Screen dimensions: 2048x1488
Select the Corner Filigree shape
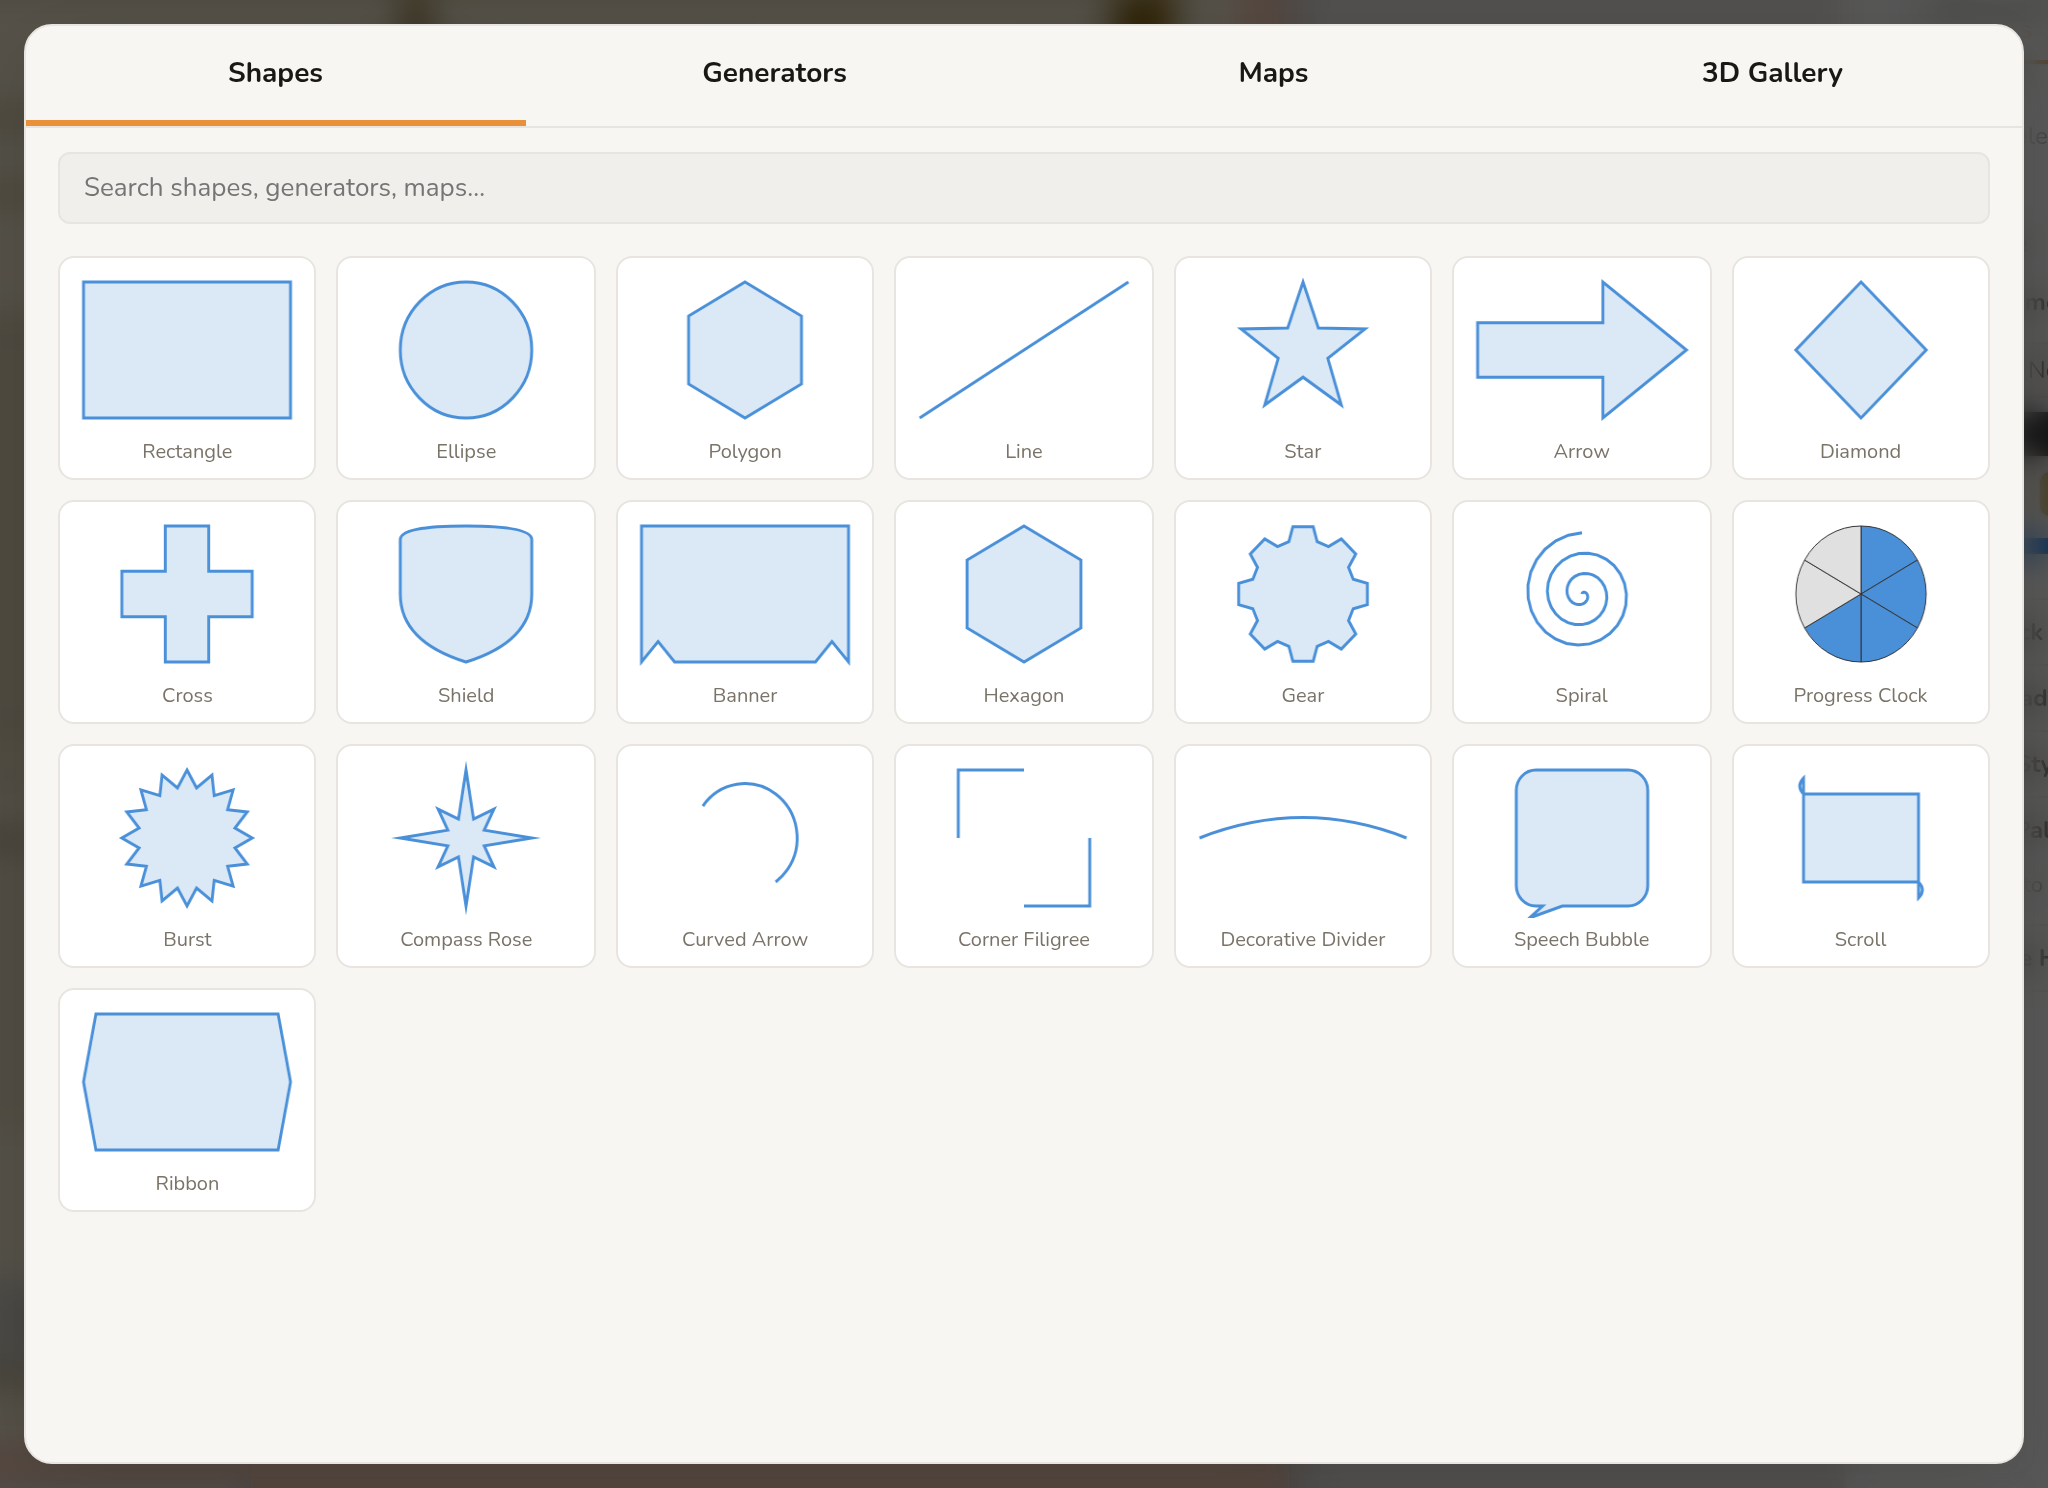coord(1024,856)
